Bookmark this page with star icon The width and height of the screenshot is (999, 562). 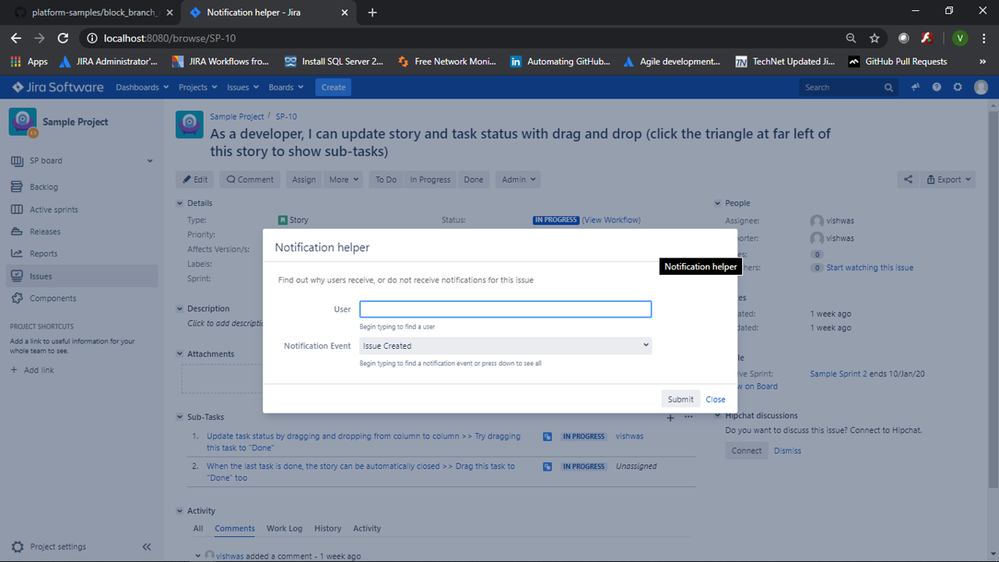874,38
